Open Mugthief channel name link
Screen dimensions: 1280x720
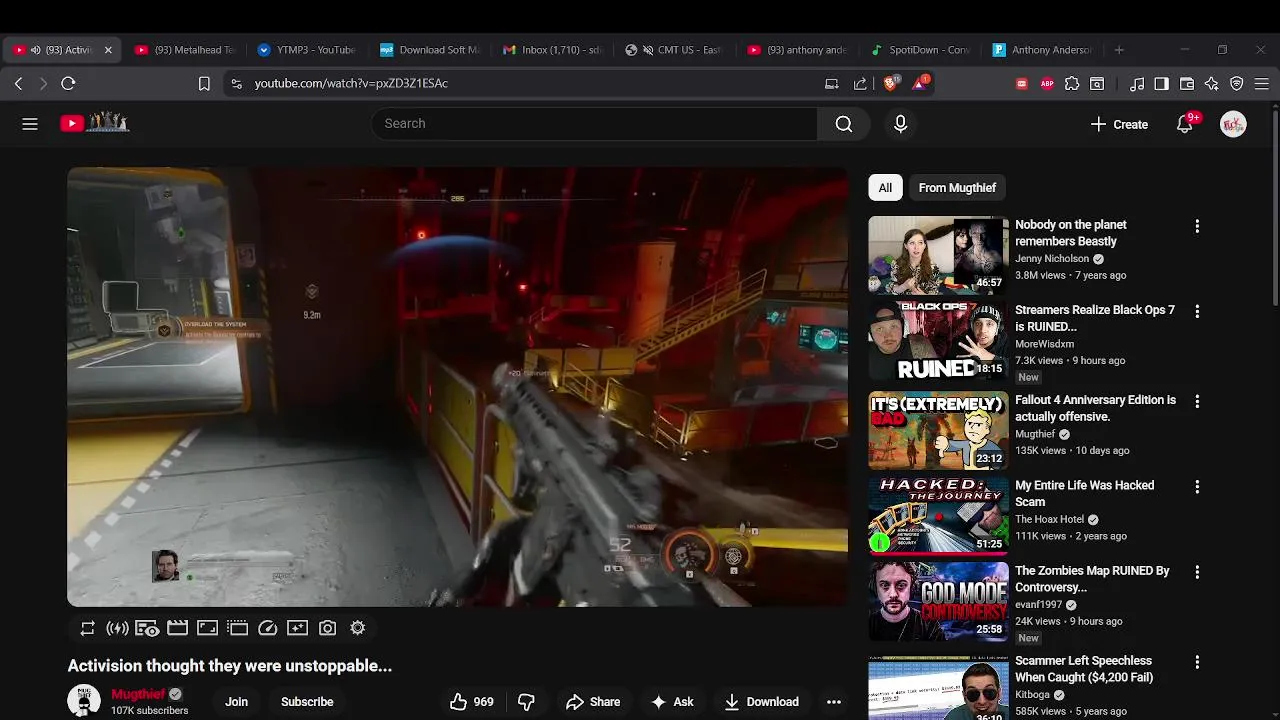pyautogui.click(x=138, y=694)
